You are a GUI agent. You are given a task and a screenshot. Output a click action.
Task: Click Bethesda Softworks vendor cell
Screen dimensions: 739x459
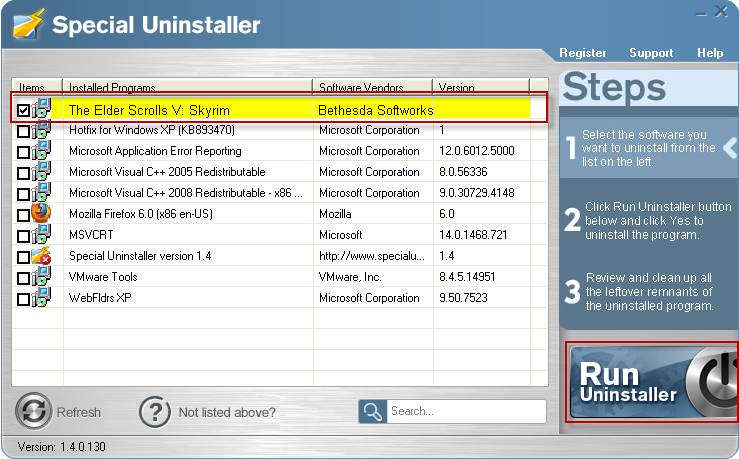[x=376, y=110]
